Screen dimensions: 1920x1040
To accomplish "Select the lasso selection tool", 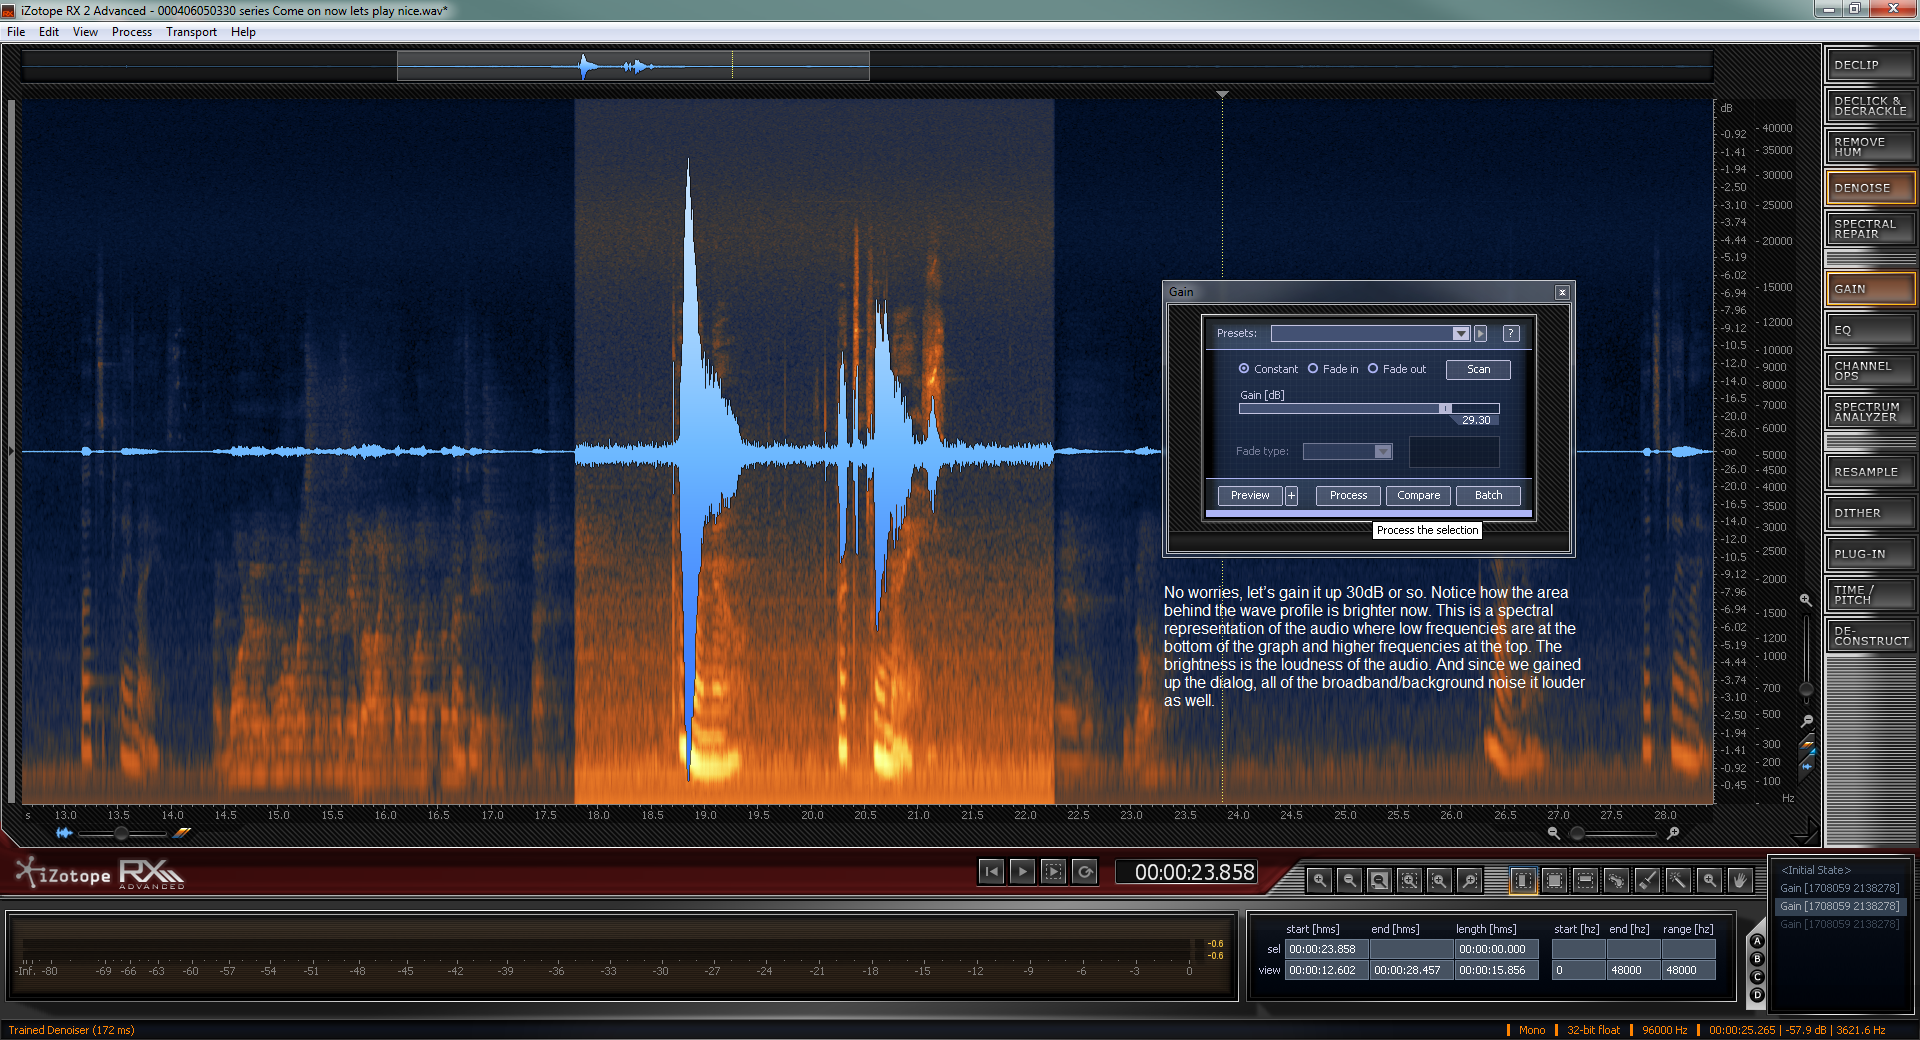I will pos(1616,880).
